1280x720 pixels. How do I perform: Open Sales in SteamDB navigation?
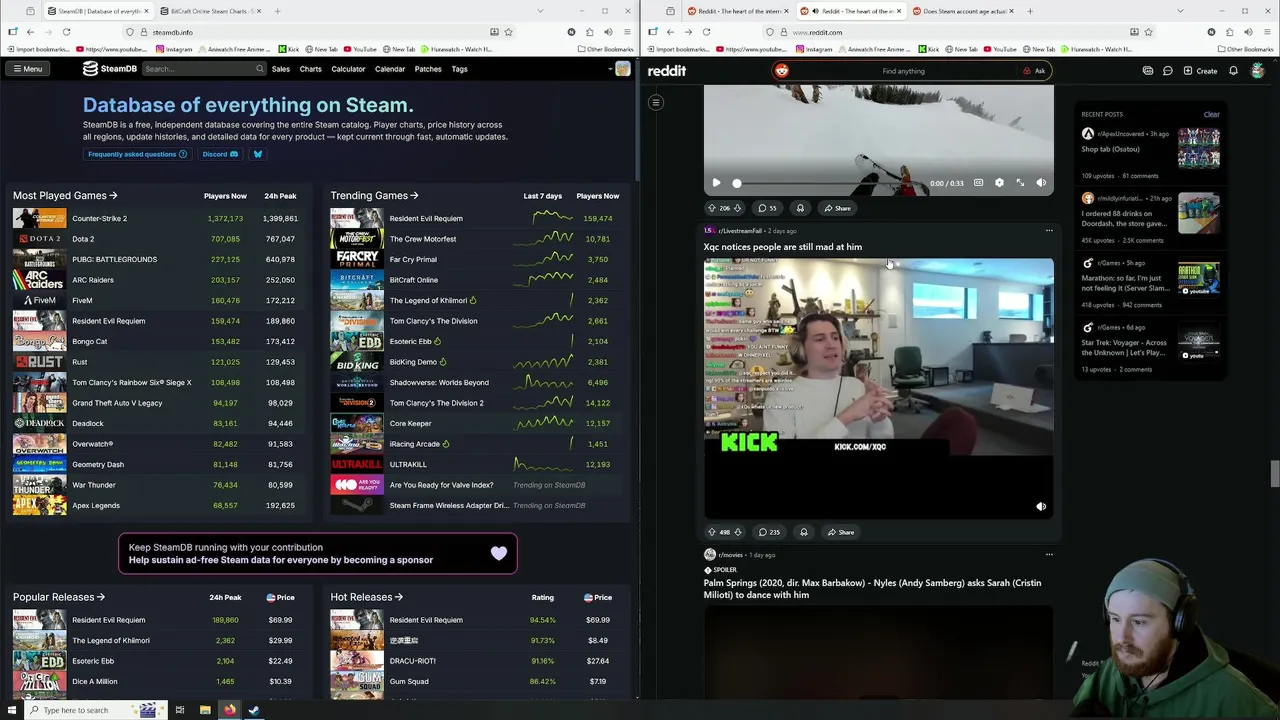(x=281, y=69)
